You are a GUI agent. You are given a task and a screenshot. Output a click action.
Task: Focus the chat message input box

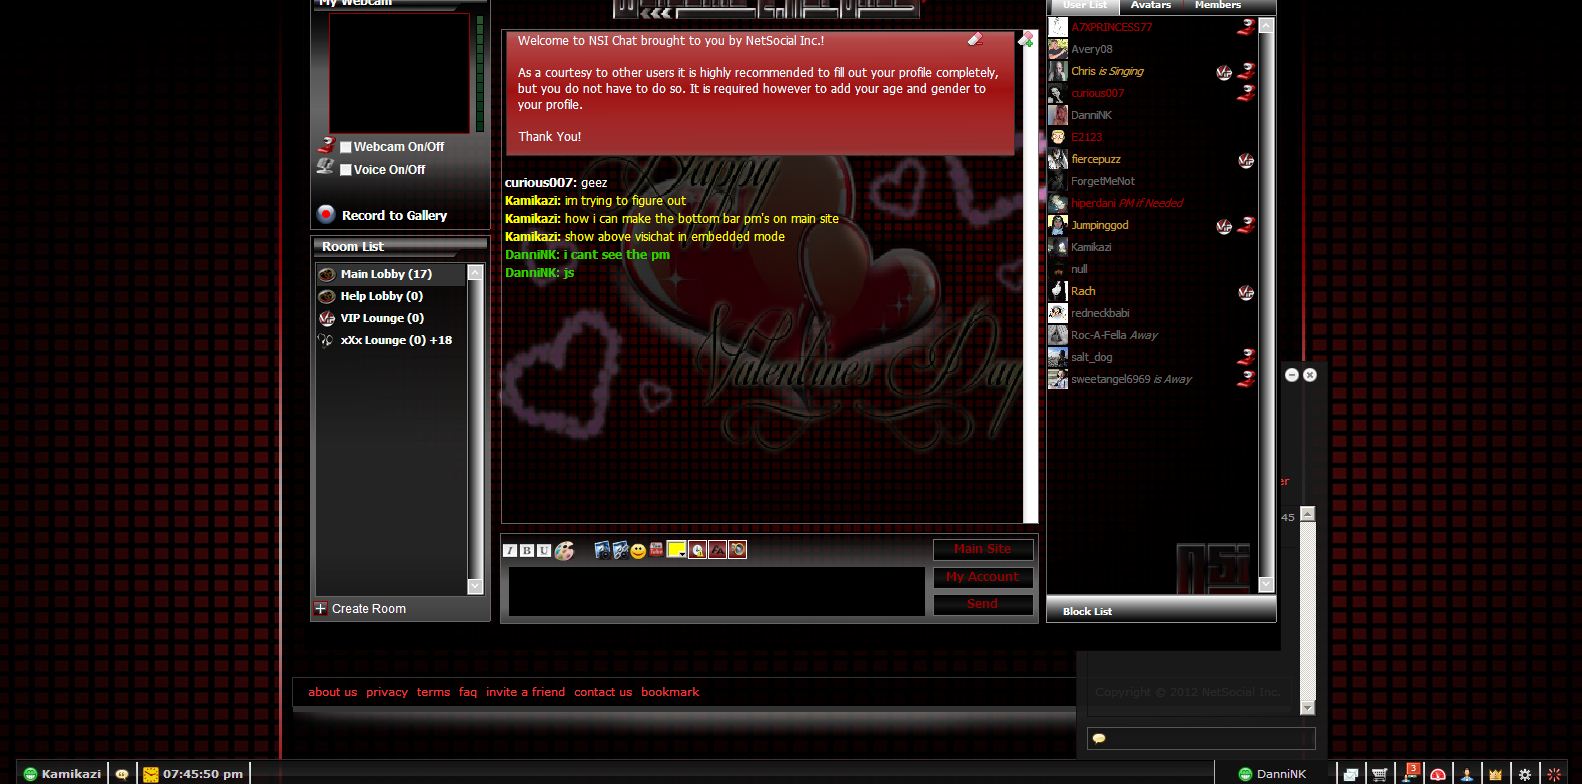click(717, 591)
